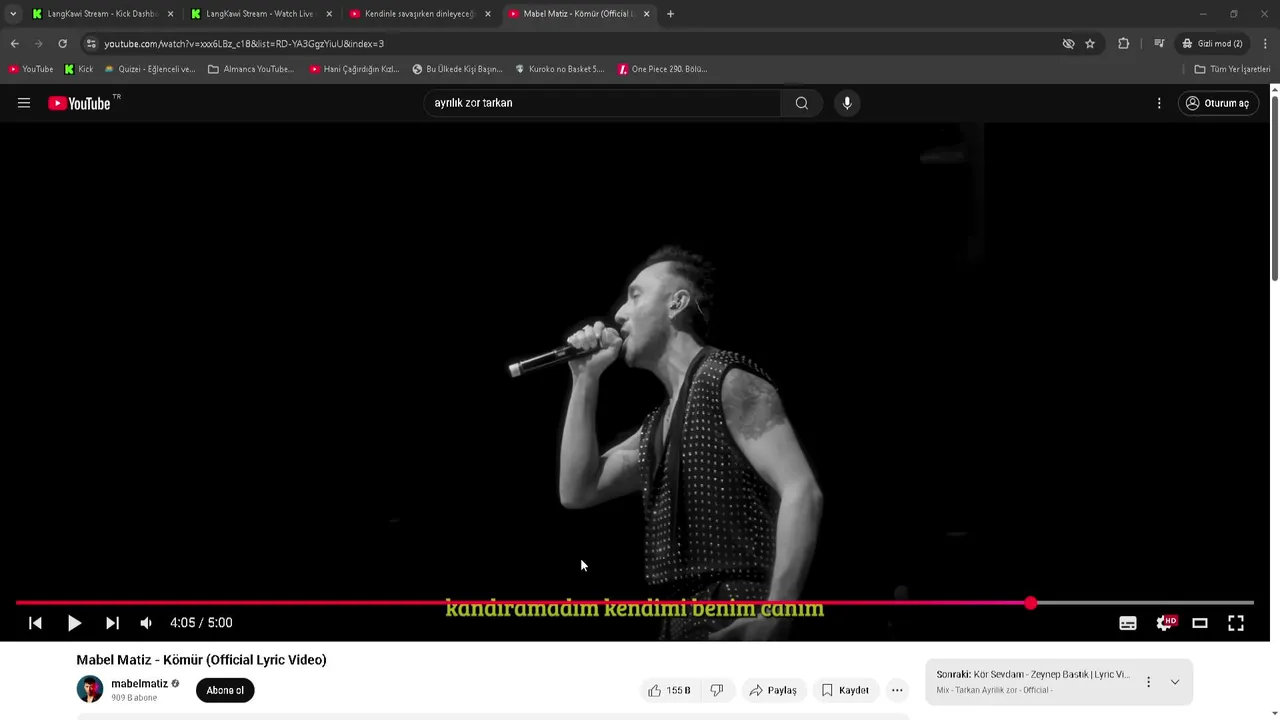Open the tab search dropdown arrow
This screenshot has height=720, width=1280.
pos(13,14)
